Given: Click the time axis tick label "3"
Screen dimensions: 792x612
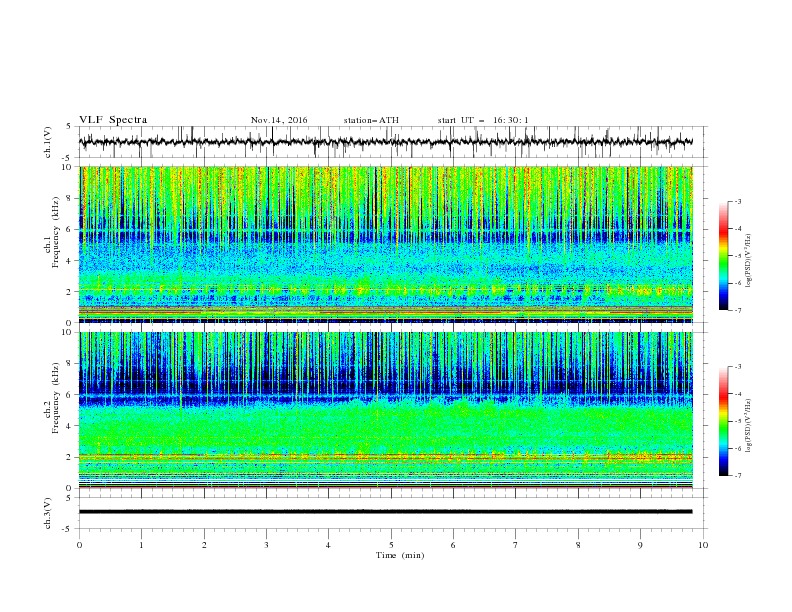Looking at the screenshot, I should pos(266,545).
